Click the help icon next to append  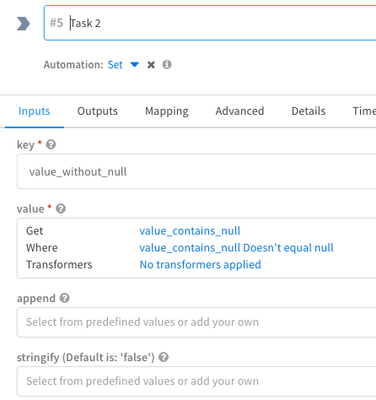coord(65,298)
